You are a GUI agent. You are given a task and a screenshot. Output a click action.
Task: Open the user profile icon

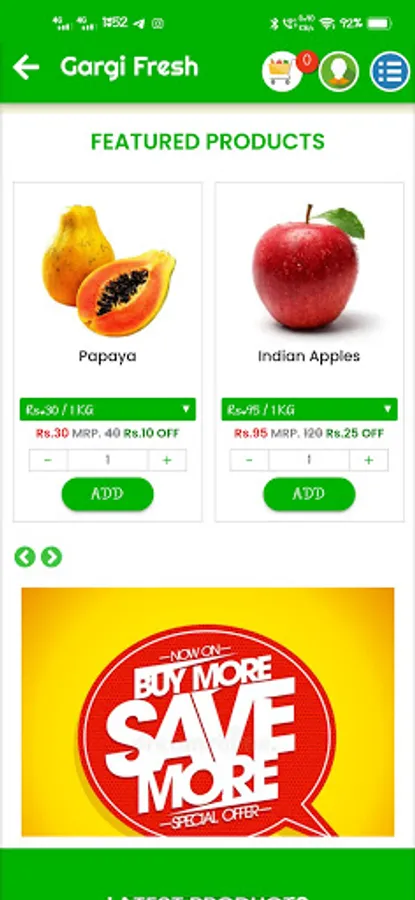click(339, 72)
